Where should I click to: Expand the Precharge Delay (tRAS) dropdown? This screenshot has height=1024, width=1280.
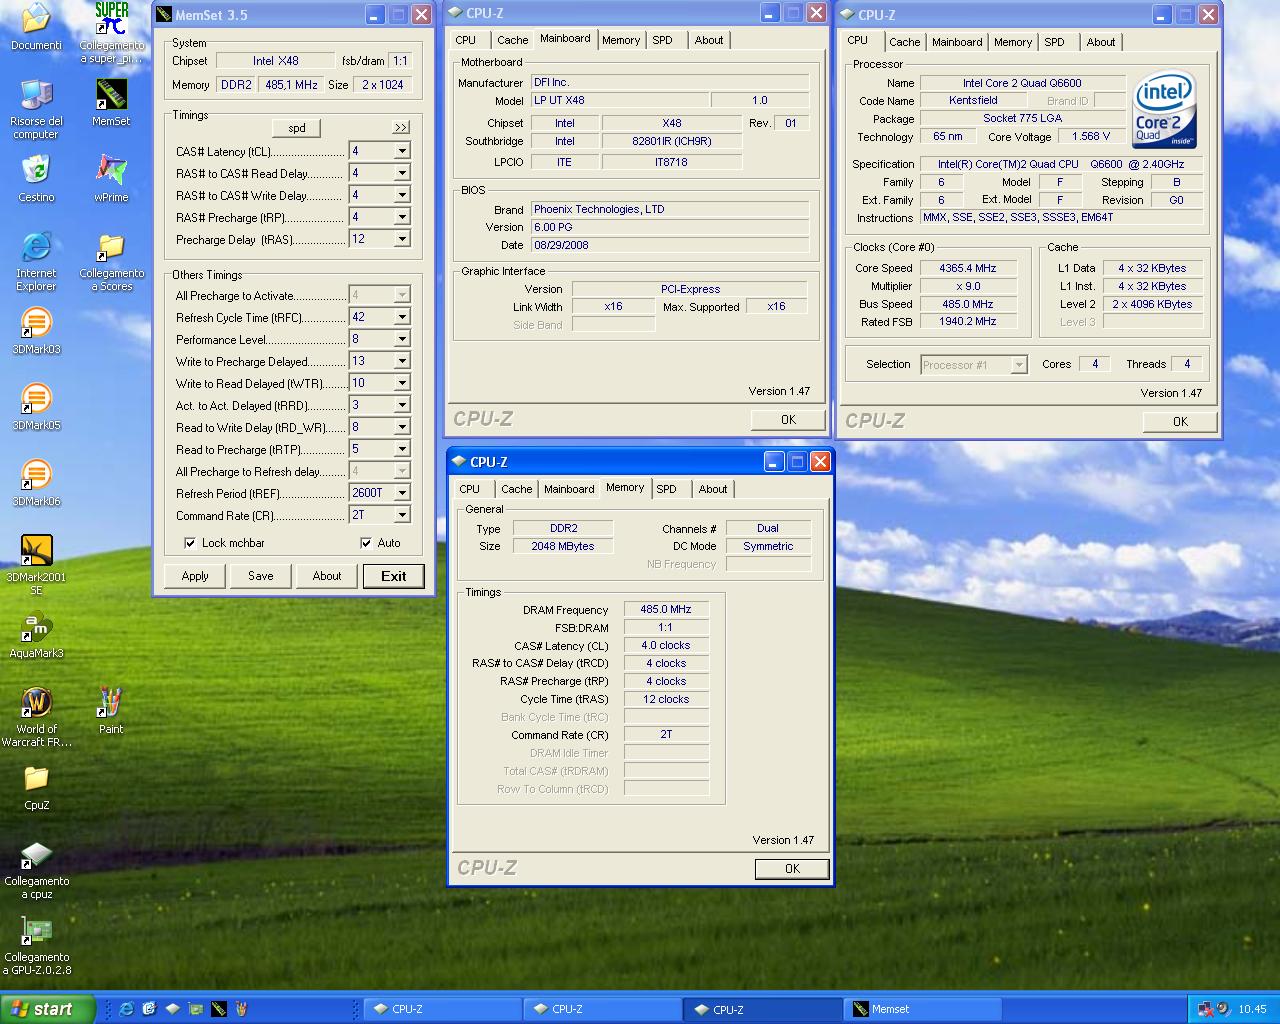point(402,239)
